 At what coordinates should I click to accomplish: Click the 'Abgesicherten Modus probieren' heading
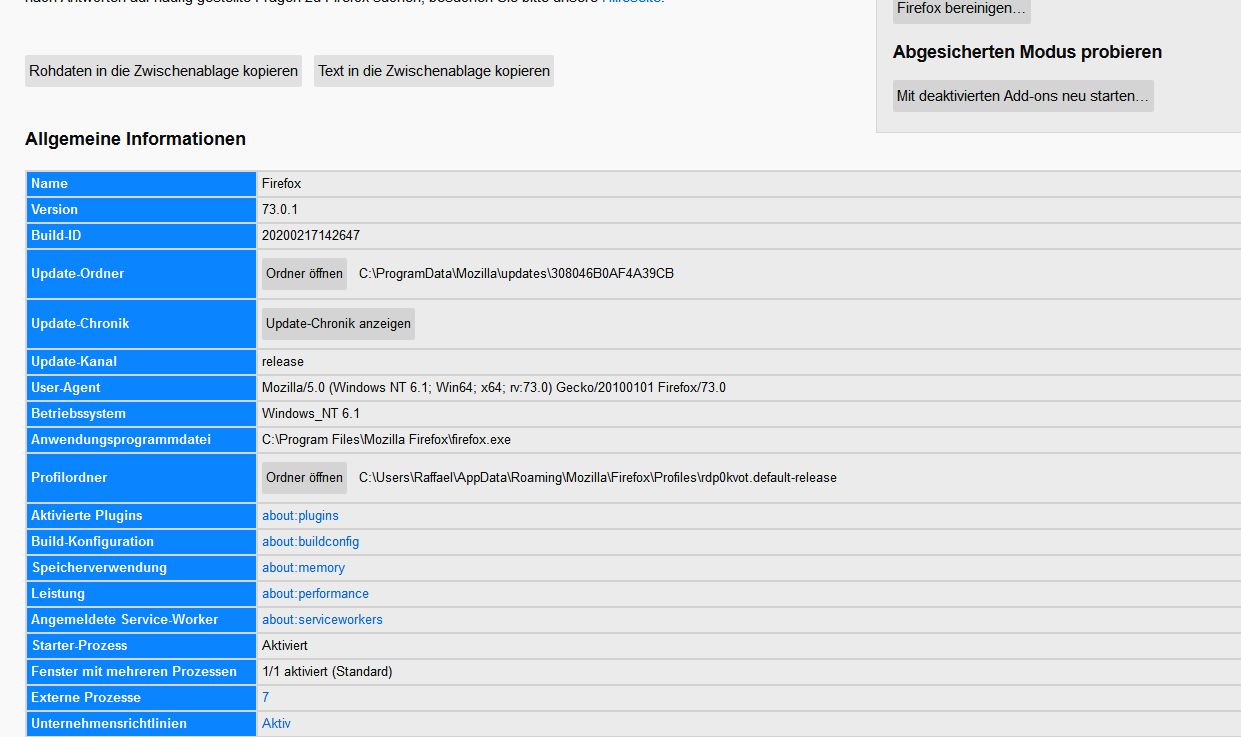[1027, 52]
